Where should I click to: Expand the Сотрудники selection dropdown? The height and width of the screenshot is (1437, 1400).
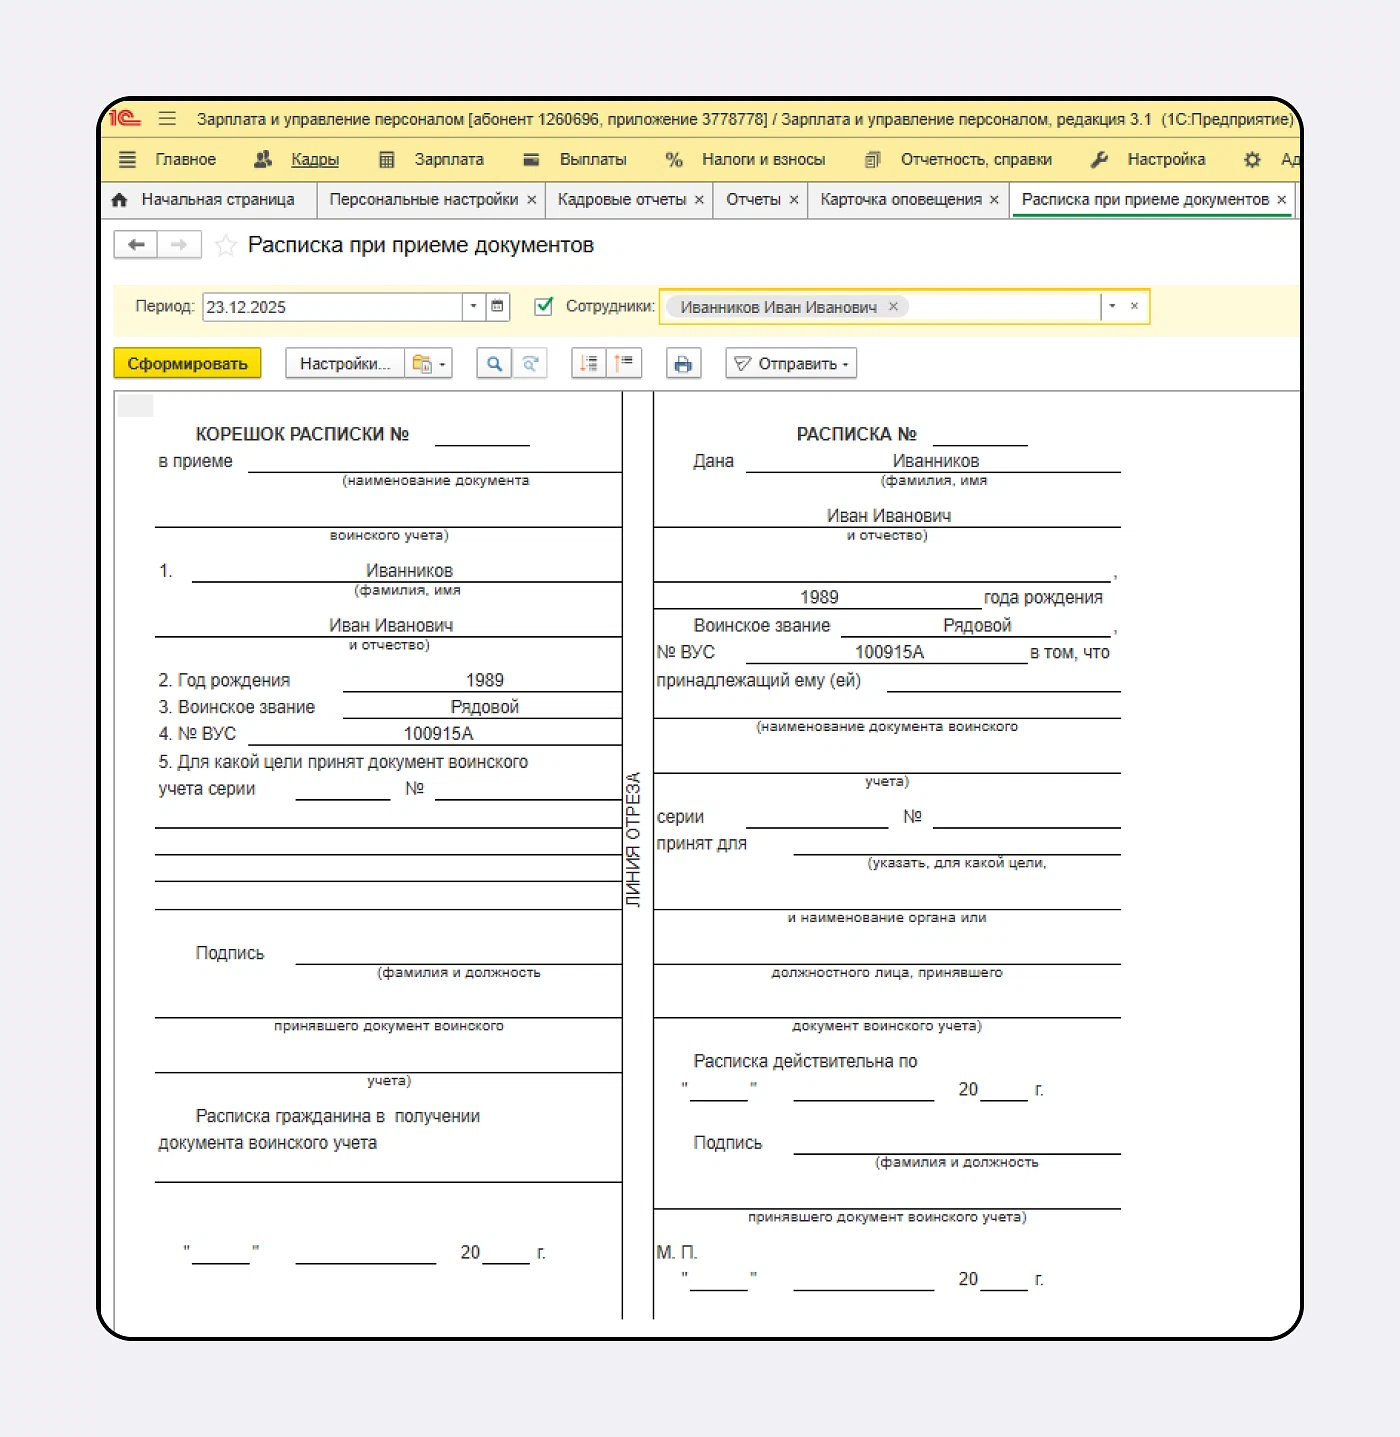click(x=1112, y=307)
